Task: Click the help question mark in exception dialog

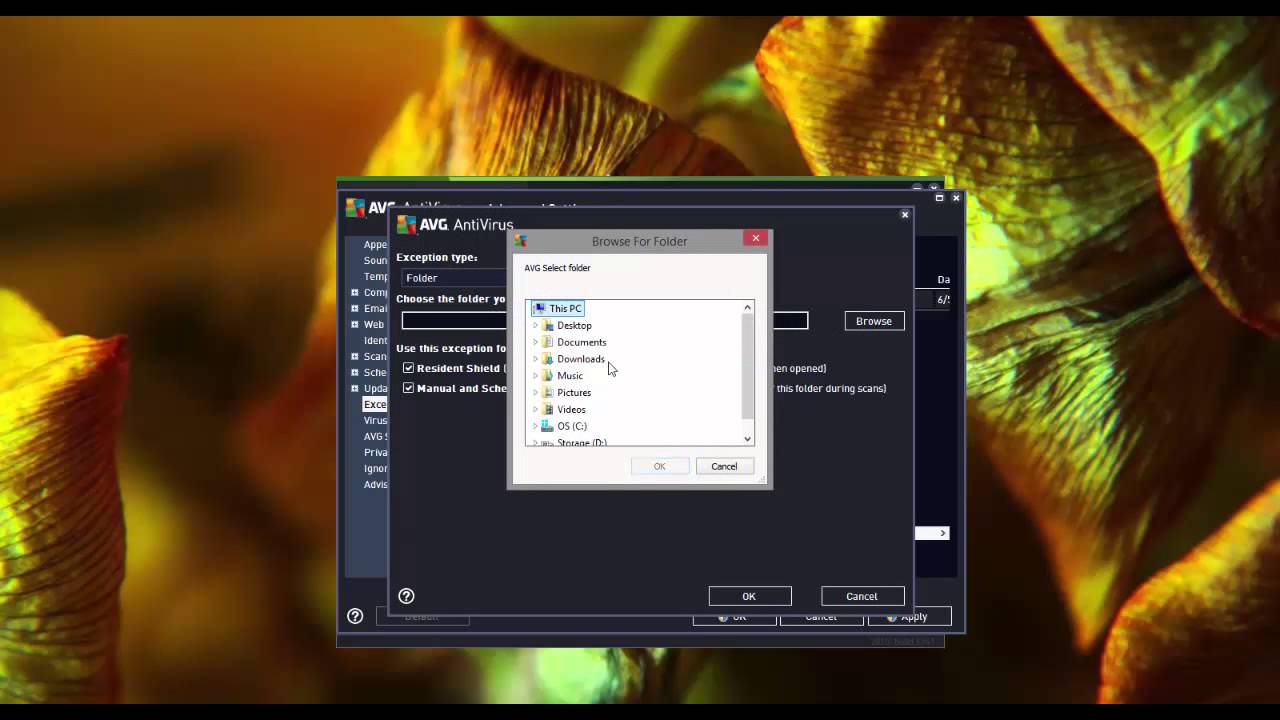Action: [x=406, y=596]
